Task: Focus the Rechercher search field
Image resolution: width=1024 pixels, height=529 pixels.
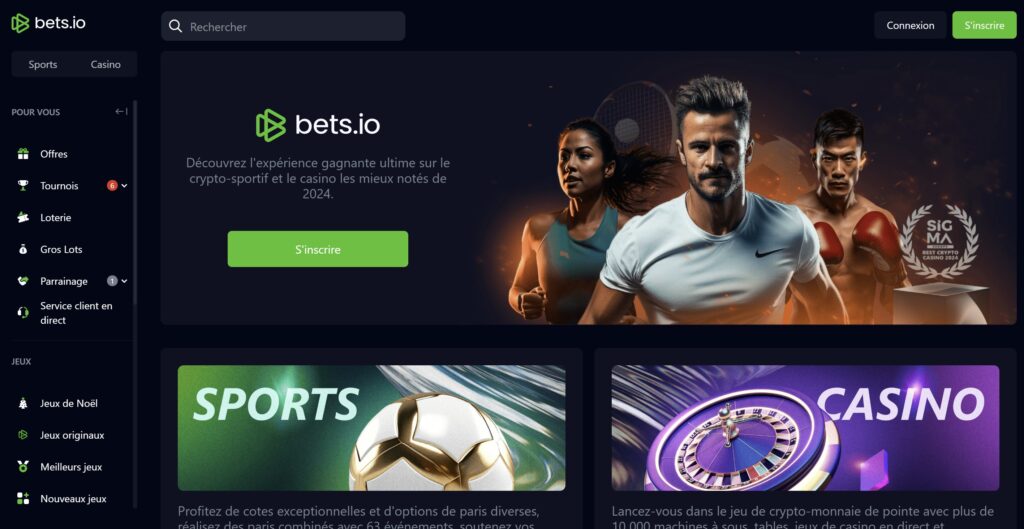Action: tap(283, 26)
